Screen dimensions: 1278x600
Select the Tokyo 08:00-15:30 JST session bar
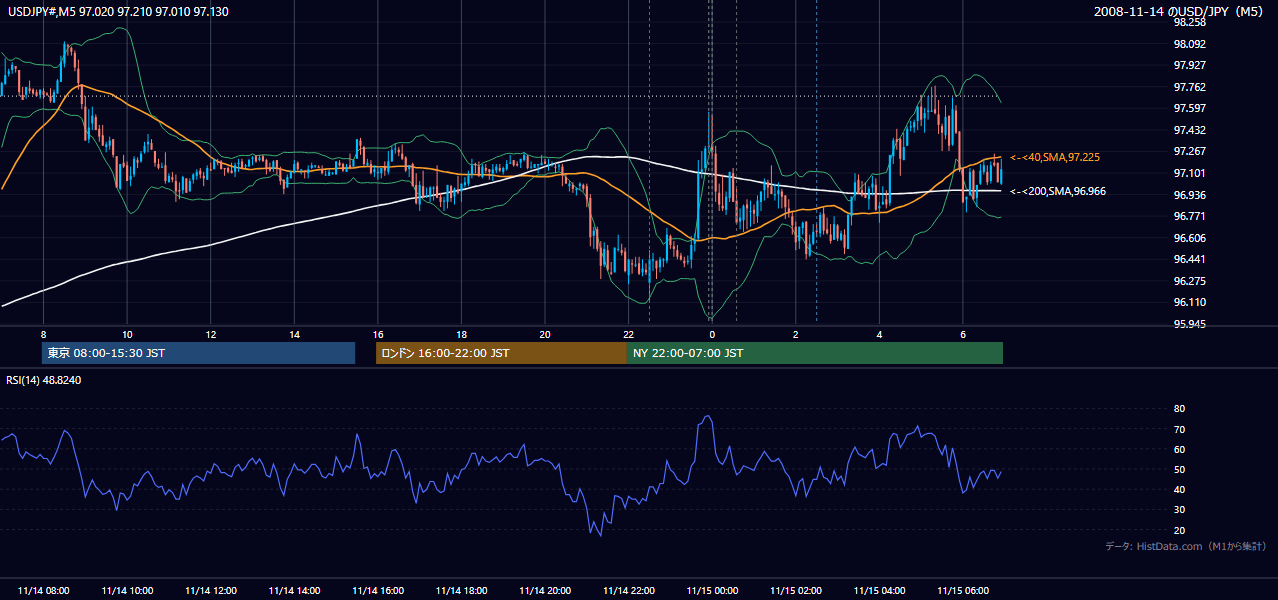pos(198,353)
